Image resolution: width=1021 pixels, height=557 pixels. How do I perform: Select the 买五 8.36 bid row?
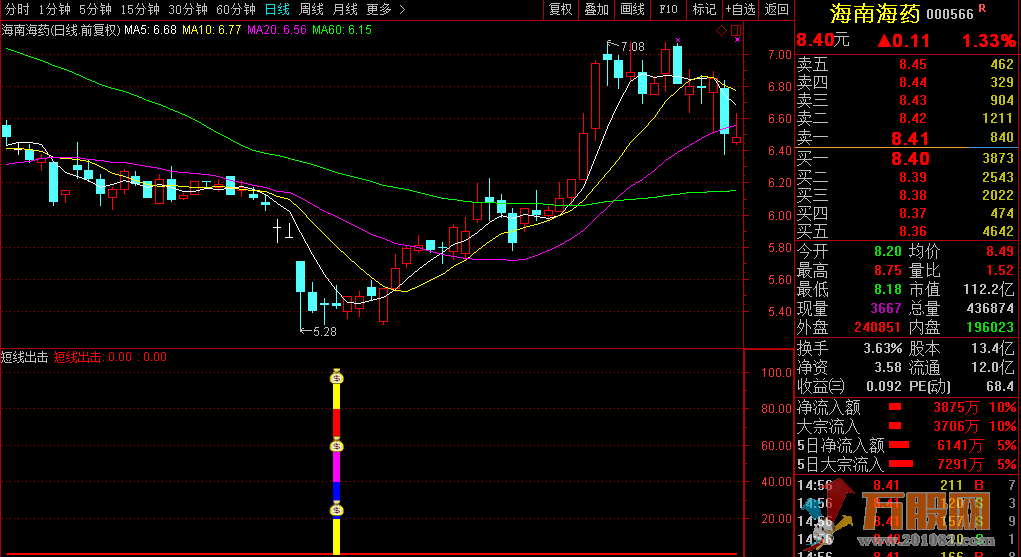(x=906, y=231)
